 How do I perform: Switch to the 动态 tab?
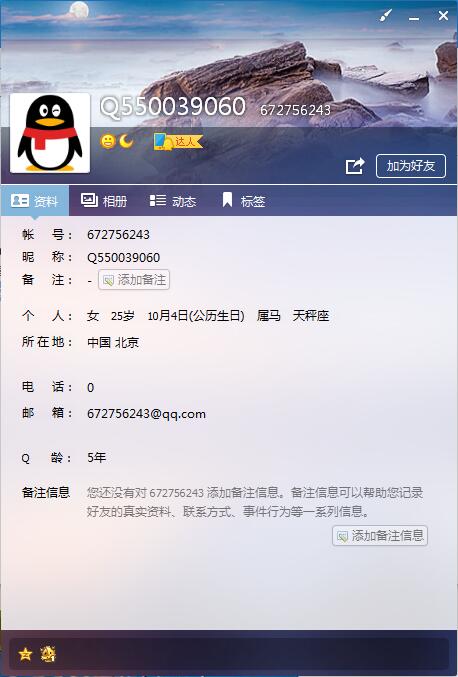coord(173,201)
